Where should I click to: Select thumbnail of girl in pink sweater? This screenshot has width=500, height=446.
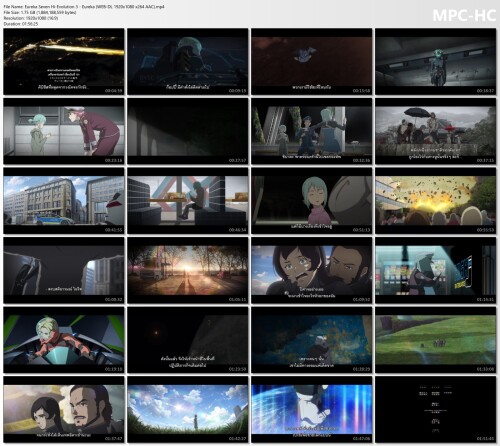point(312,201)
